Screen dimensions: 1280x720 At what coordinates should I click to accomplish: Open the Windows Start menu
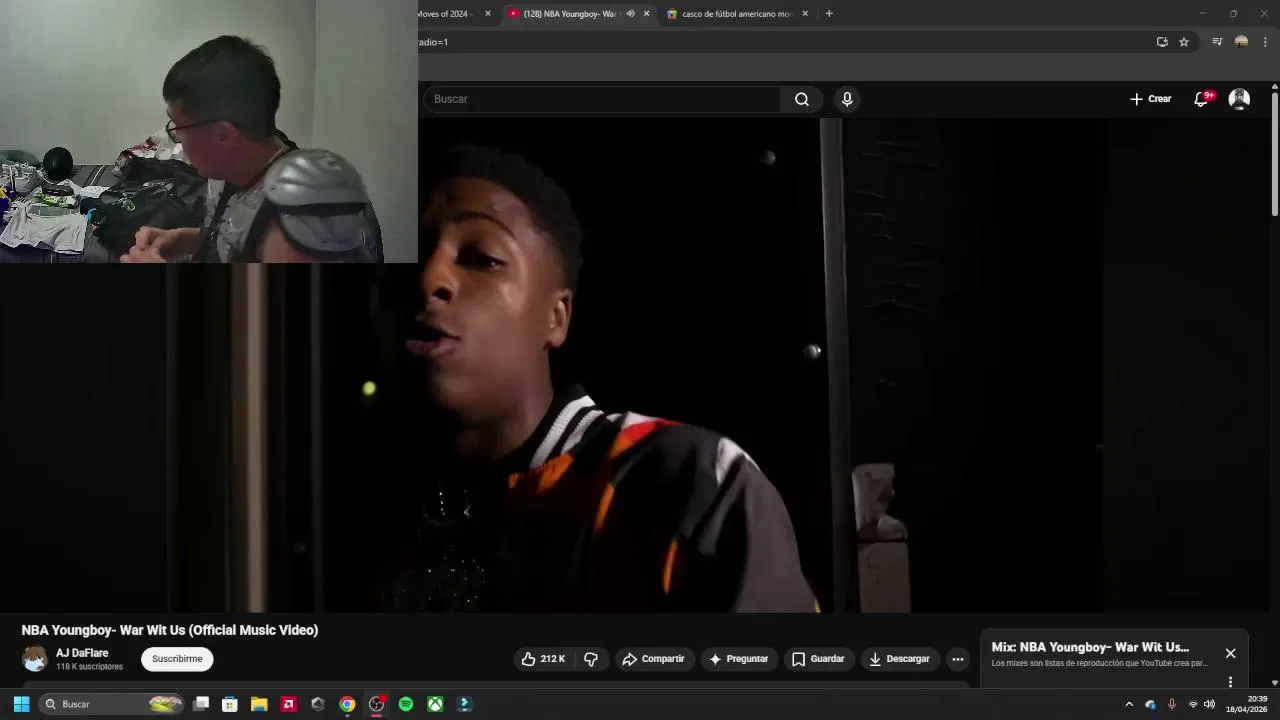tap(21, 704)
